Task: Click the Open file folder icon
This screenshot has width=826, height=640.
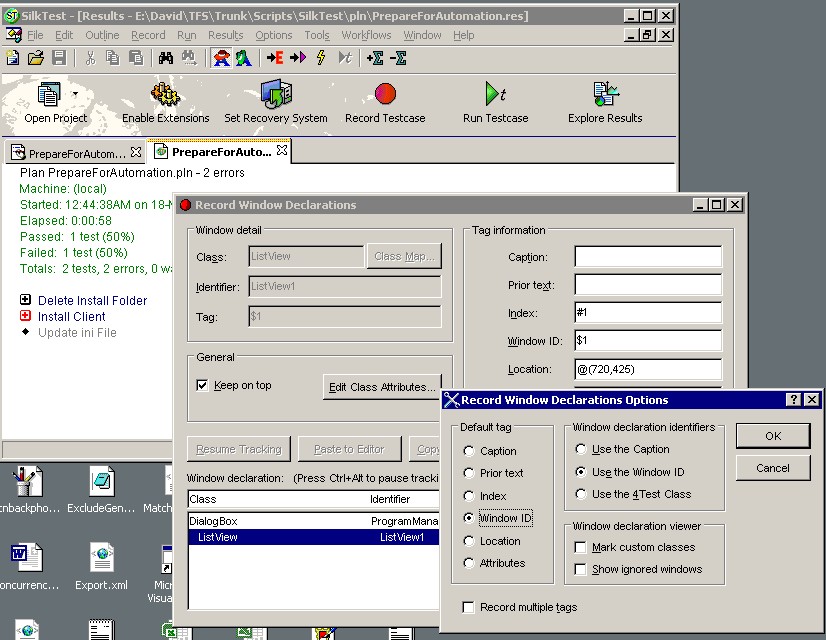Action: point(36,57)
